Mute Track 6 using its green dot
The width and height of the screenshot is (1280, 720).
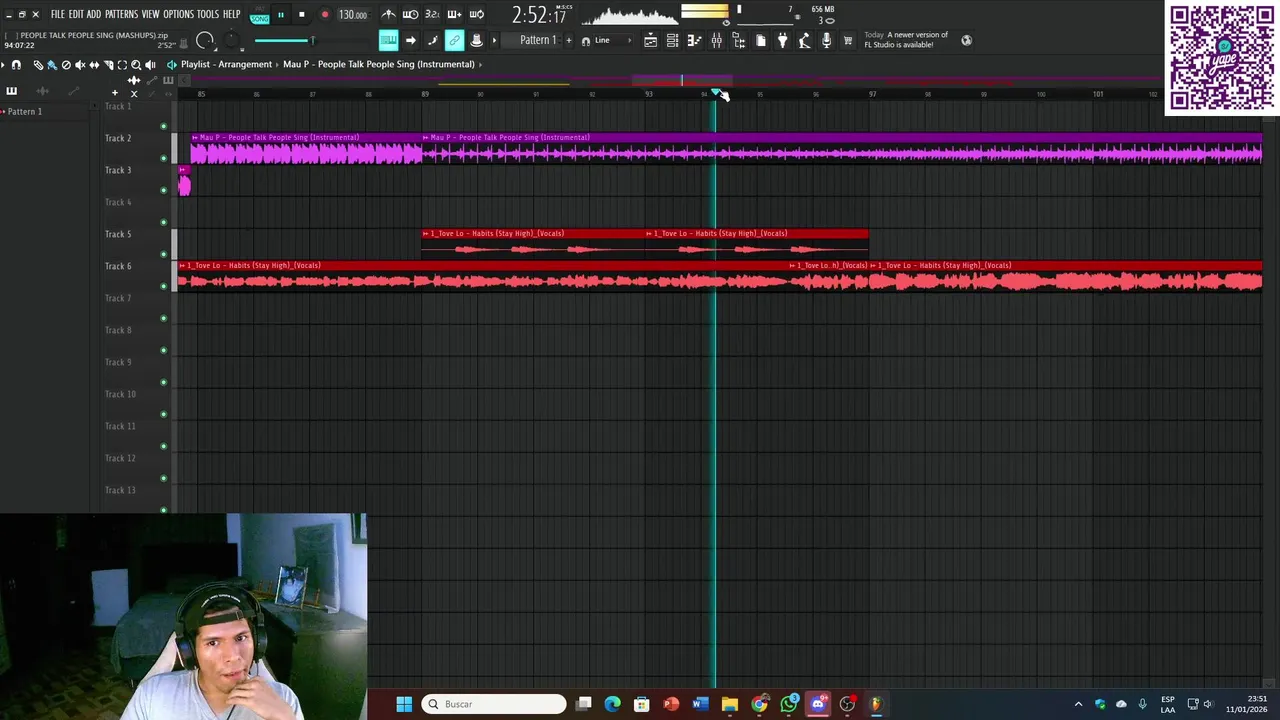164,286
